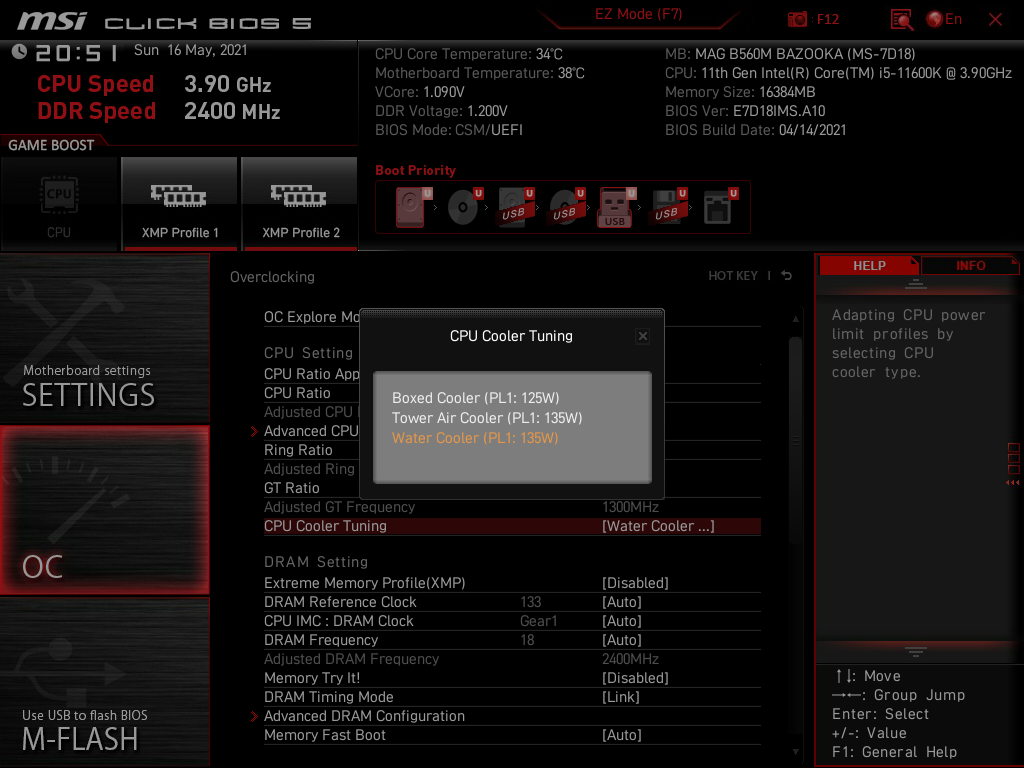Click the date Sun 16 May, 2021

[191, 50]
